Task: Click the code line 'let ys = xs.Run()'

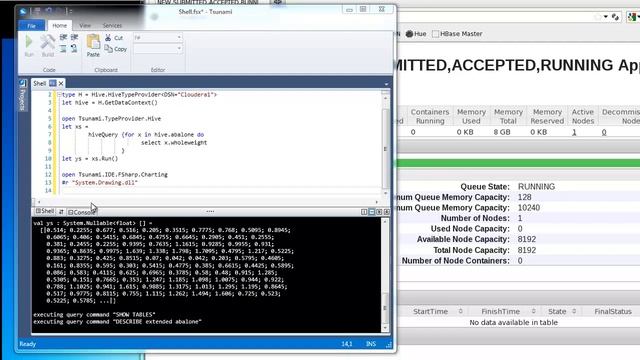Action: (90, 159)
